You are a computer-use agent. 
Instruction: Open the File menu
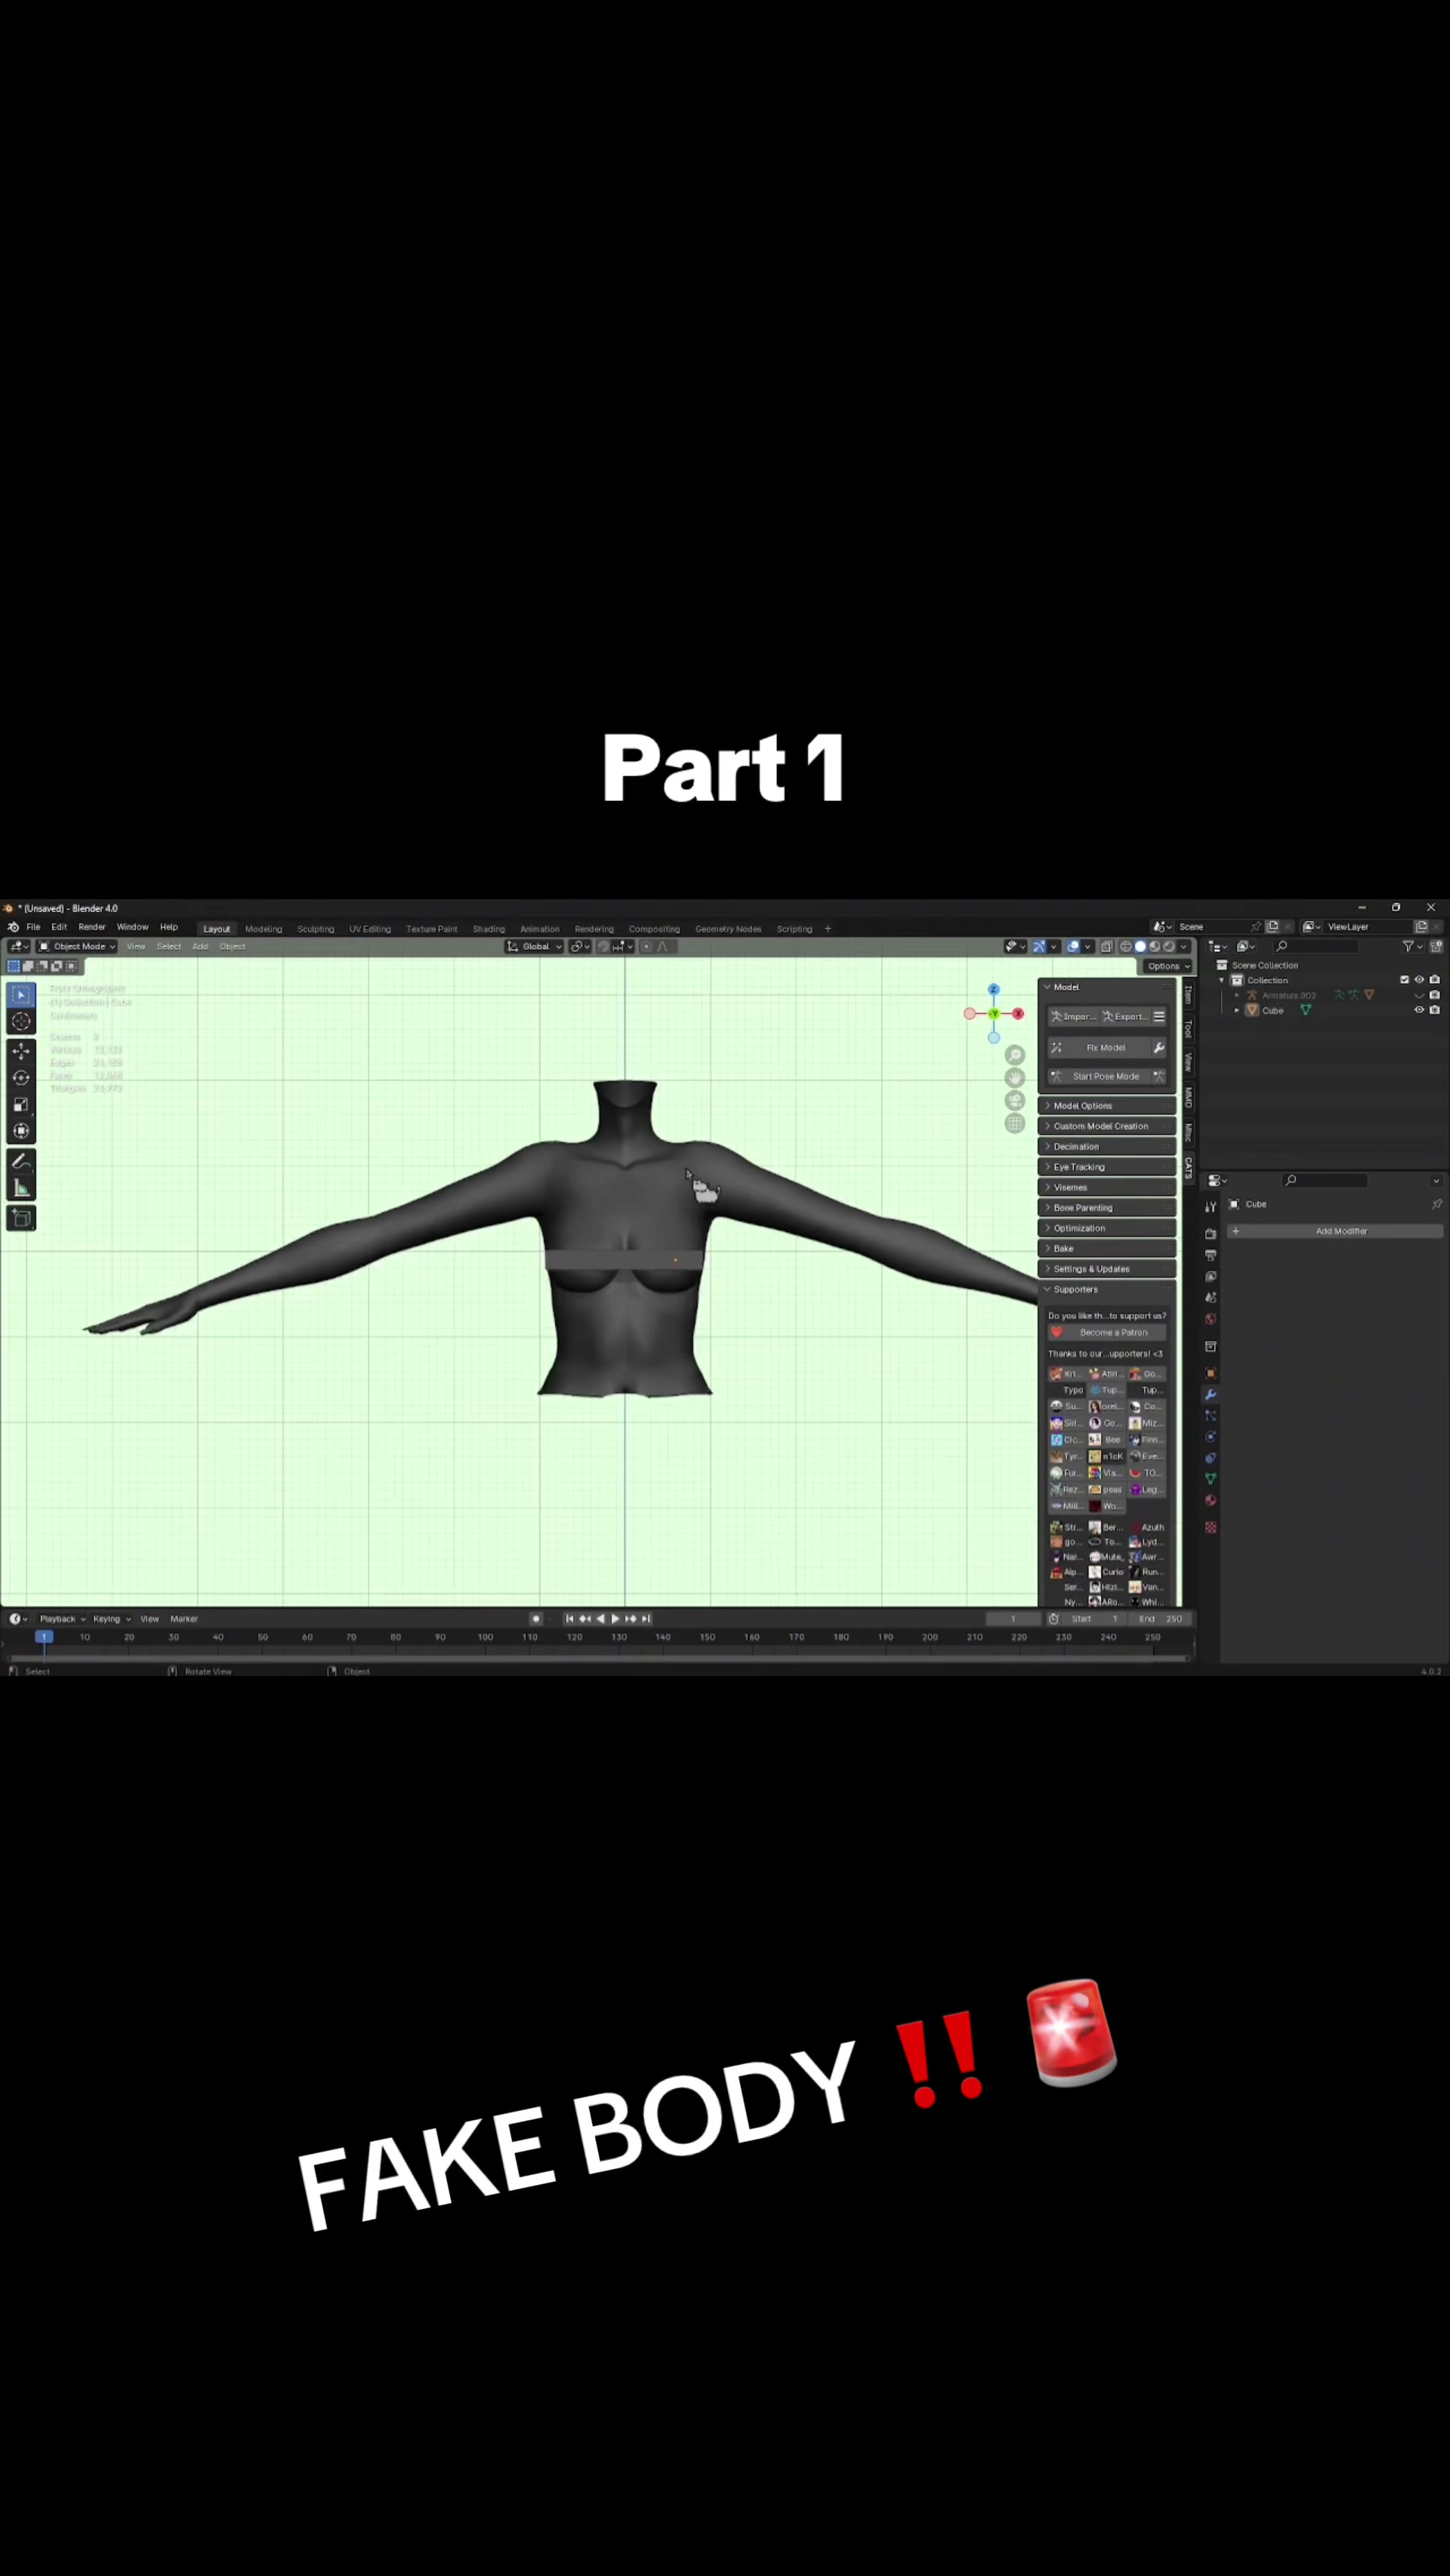(33, 928)
